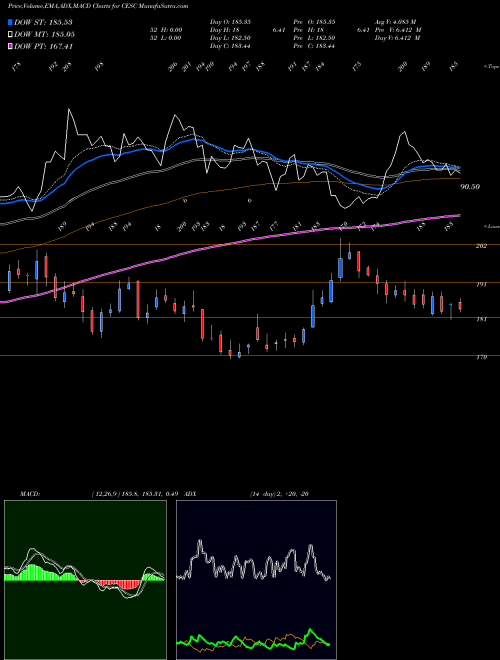
Task: Click the white DOW MT legend swatch
Action: [10, 34]
